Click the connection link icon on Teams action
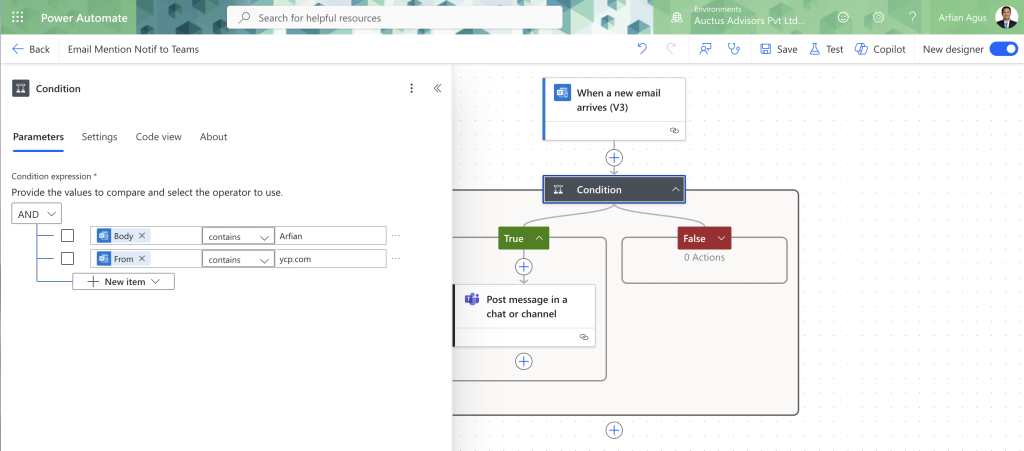The height and width of the screenshot is (451, 1024). [584, 337]
